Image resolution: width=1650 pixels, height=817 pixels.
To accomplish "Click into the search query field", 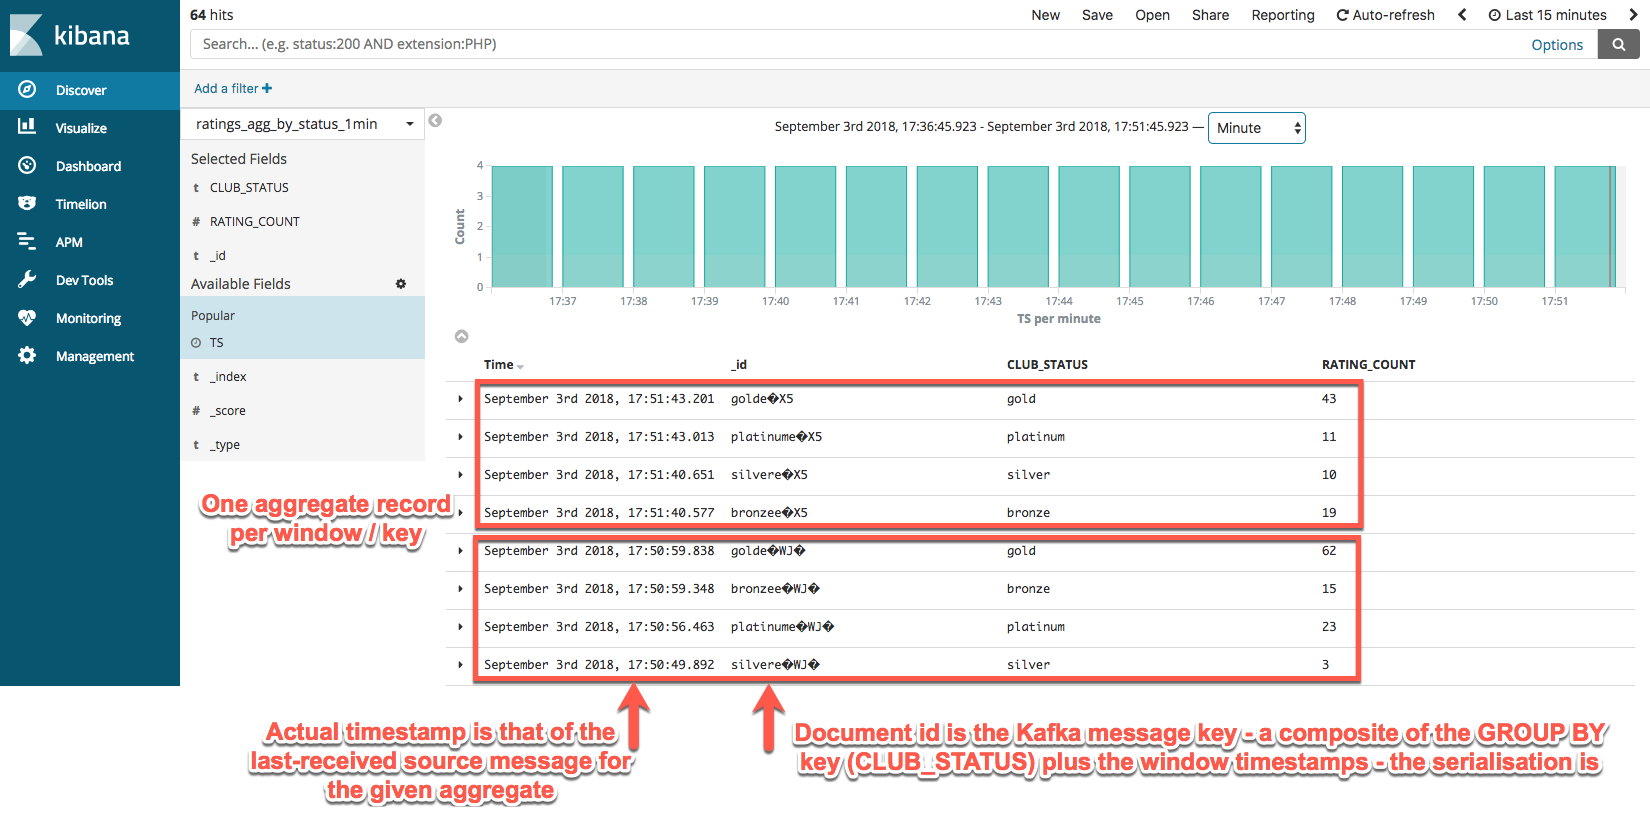I will point(850,44).
